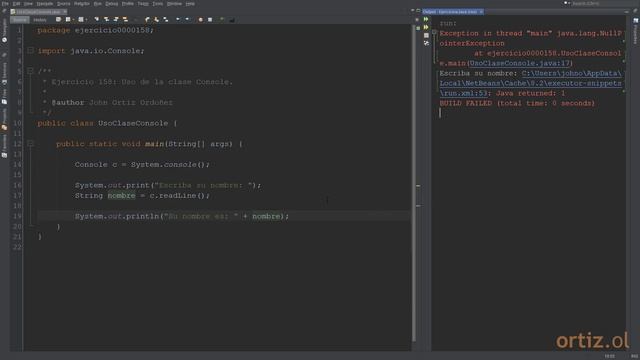The height and width of the screenshot is (360, 640).
Task: Click the Forward navigation toolbar icon
Action: coord(81,20)
